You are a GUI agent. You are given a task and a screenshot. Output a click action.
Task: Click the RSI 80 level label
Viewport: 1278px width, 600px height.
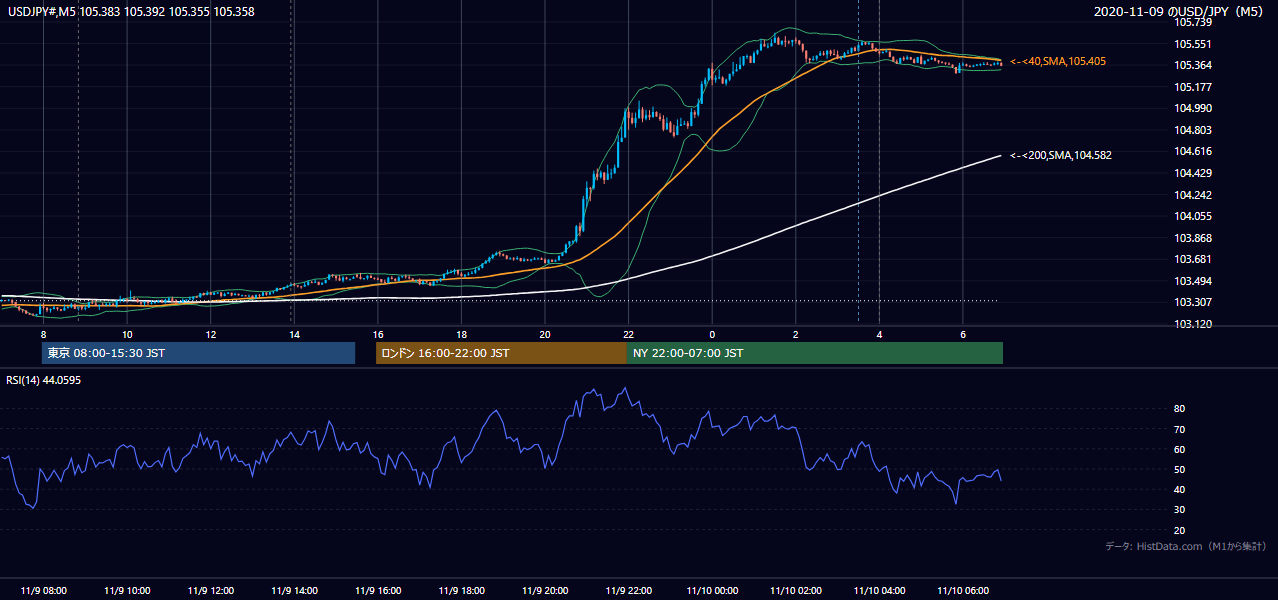(x=1180, y=409)
